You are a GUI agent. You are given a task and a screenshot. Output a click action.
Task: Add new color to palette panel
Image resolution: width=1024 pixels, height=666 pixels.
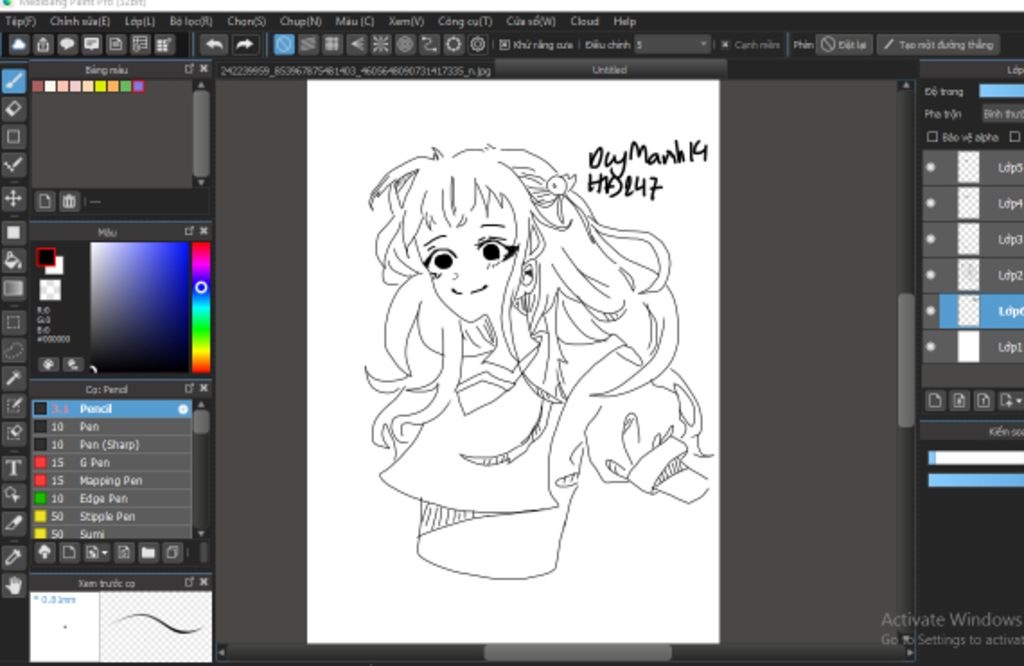pos(44,201)
